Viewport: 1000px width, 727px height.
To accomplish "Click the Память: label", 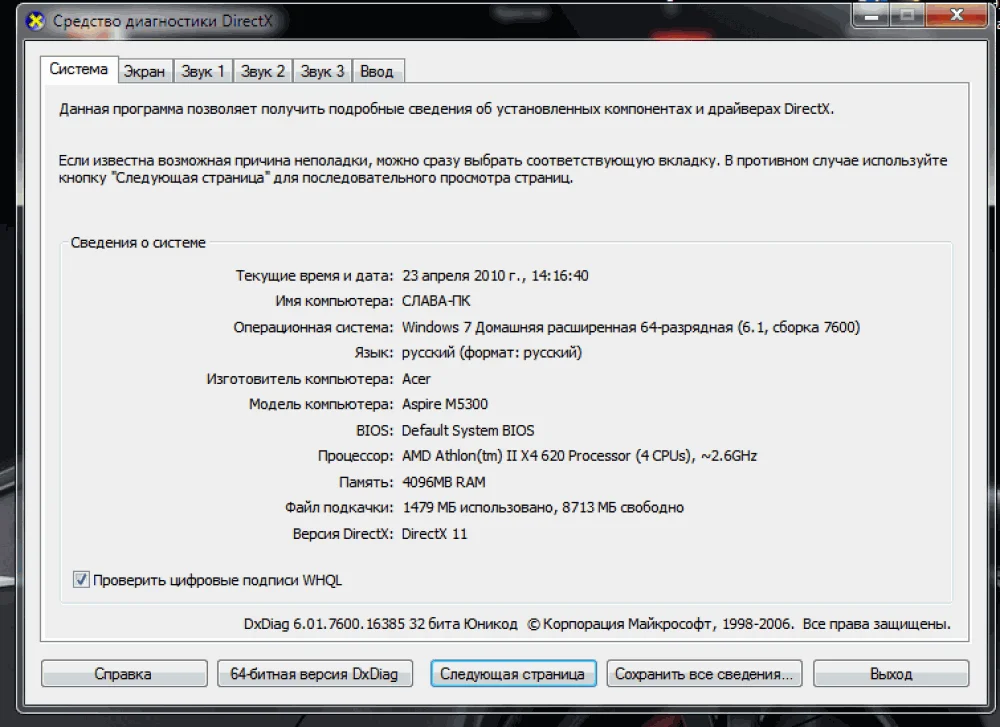I will point(366,482).
